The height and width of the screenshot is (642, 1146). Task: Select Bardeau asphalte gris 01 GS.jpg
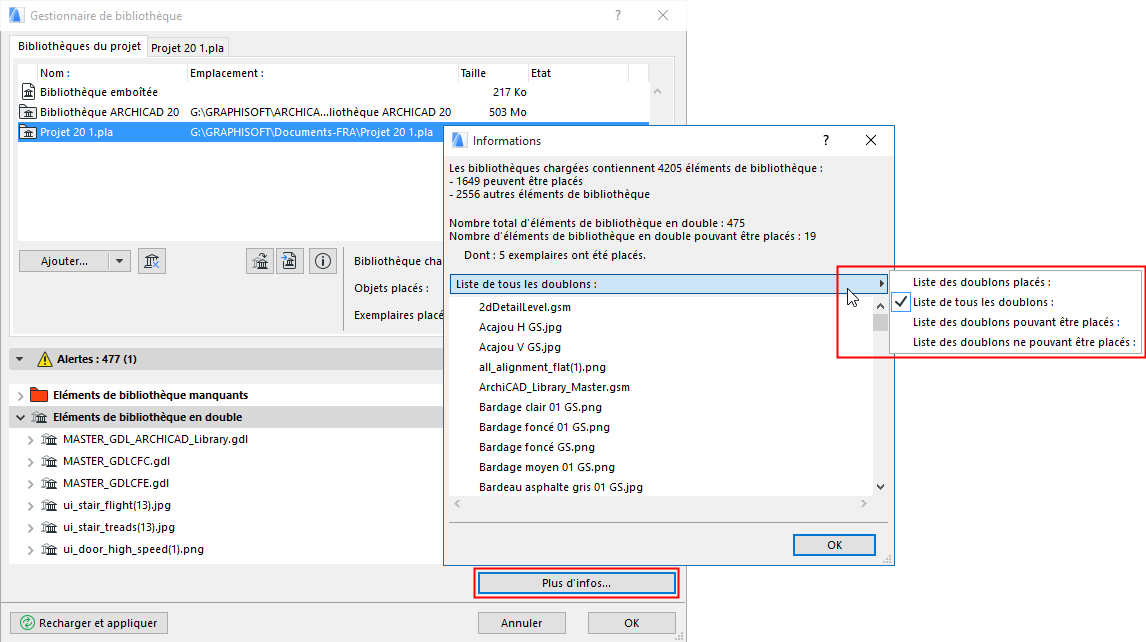click(561, 487)
